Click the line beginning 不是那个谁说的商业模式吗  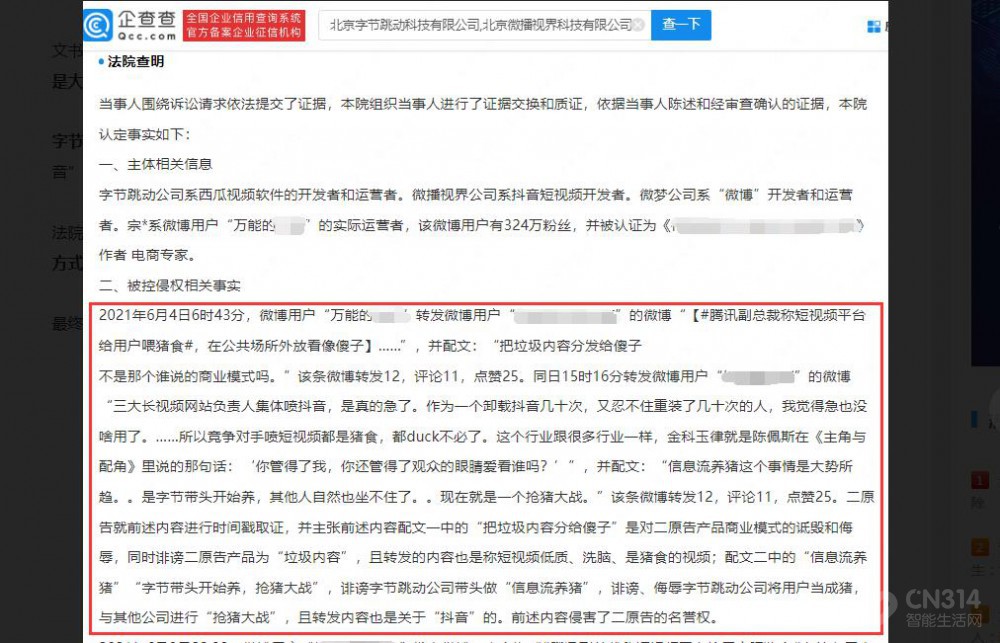[475, 376]
